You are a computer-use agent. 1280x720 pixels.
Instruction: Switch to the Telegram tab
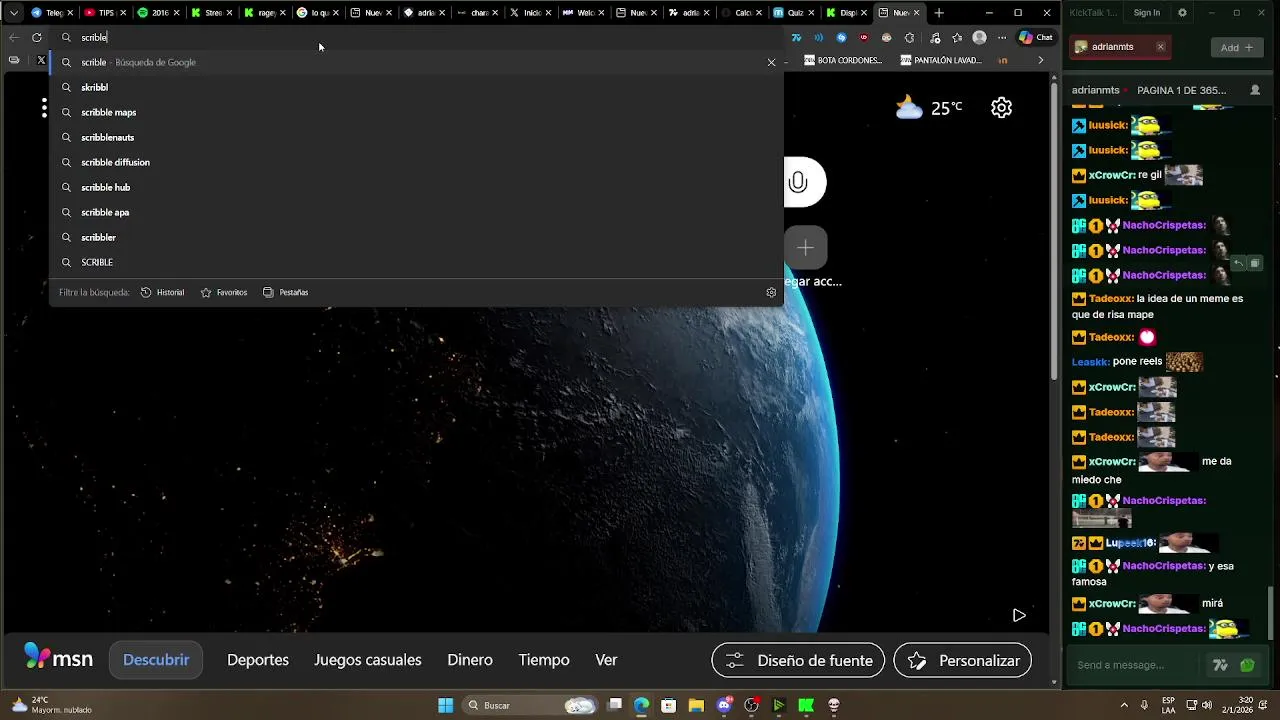52,13
